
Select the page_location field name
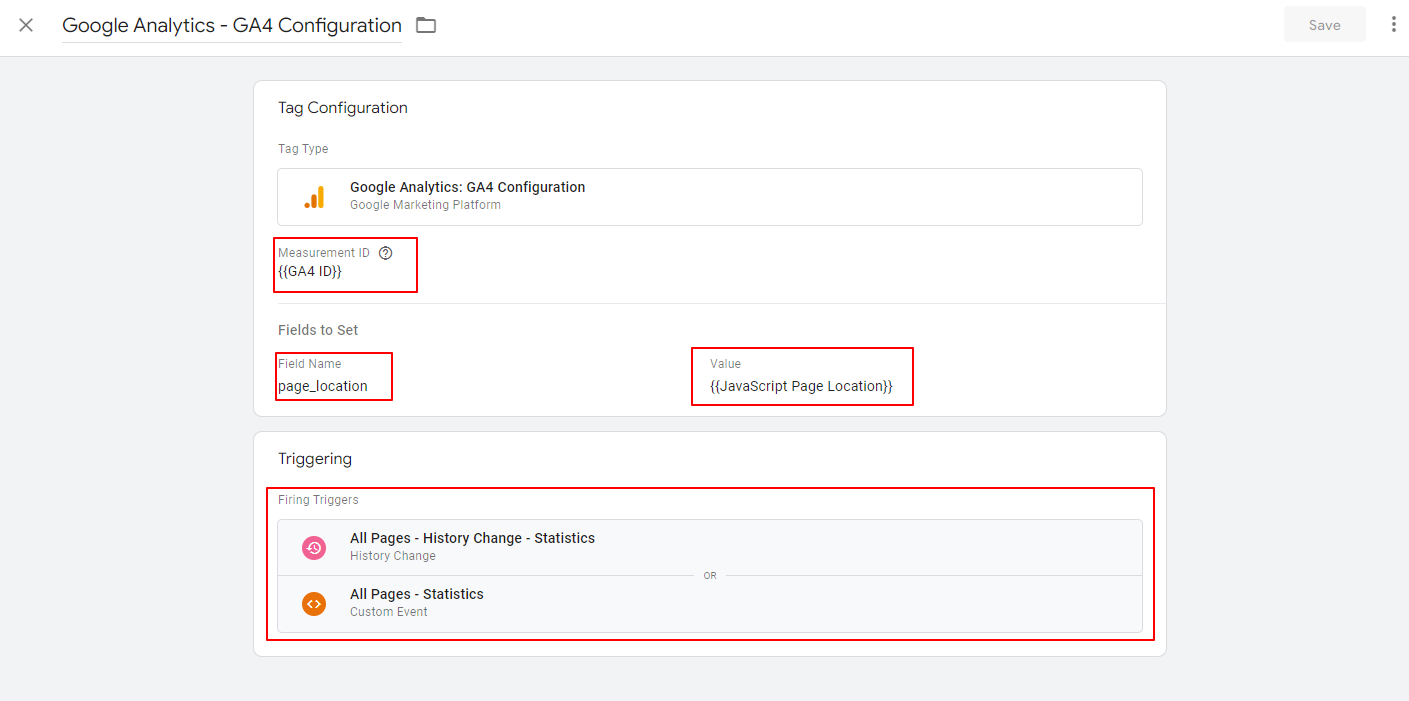(x=323, y=386)
